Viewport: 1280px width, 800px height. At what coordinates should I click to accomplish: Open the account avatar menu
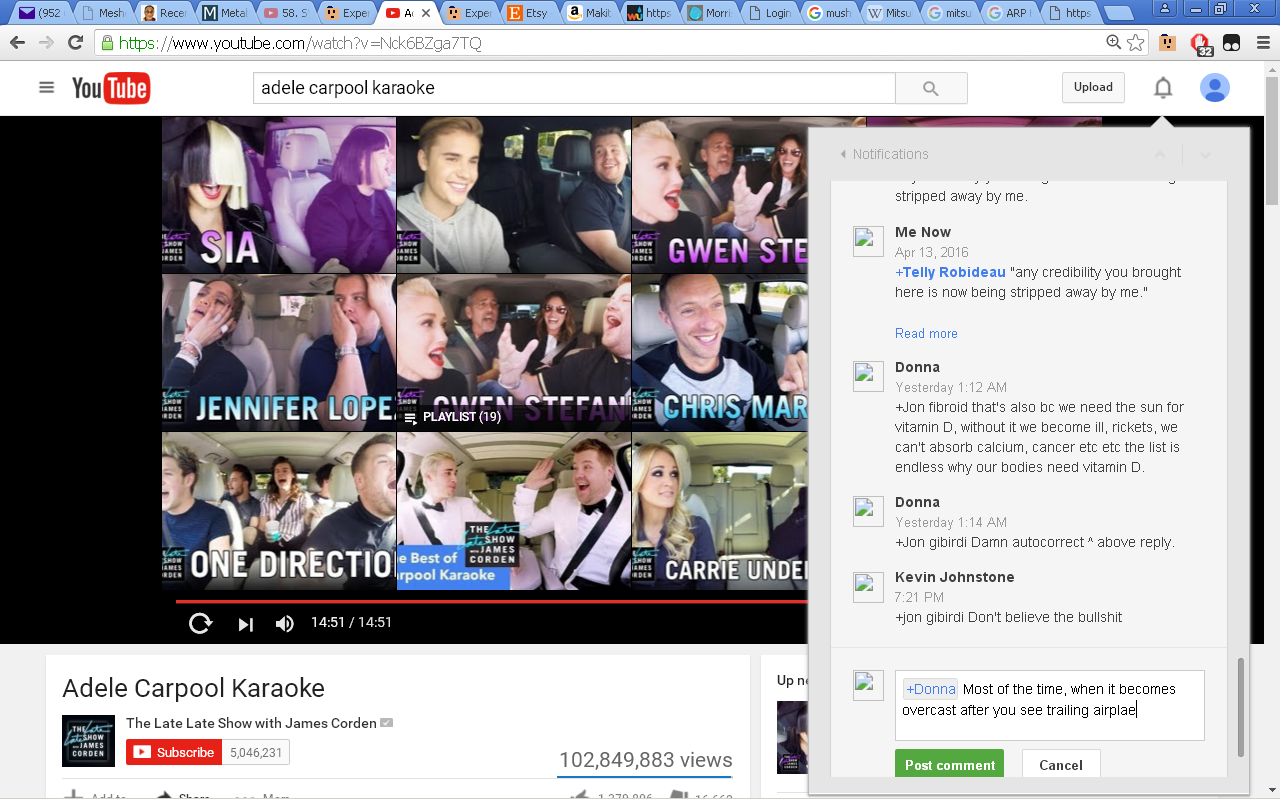click(1214, 88)
